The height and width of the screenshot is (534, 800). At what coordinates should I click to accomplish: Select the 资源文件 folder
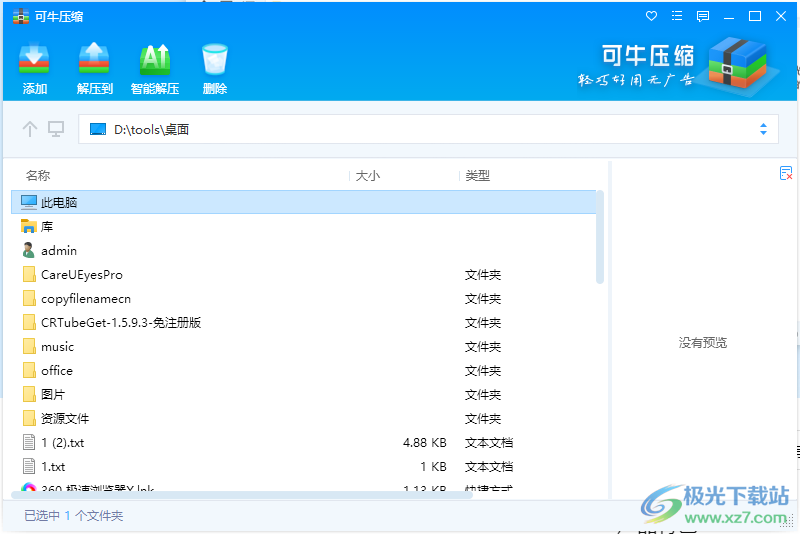point(65,418)
